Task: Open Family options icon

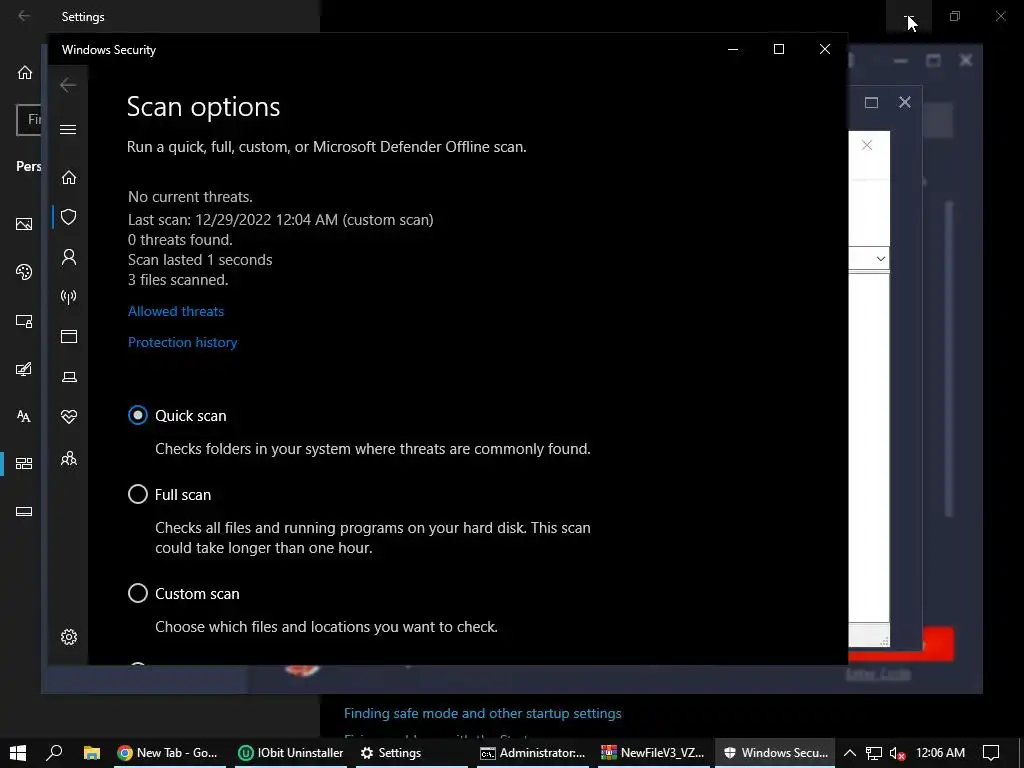Action: (x=69, y=458)
